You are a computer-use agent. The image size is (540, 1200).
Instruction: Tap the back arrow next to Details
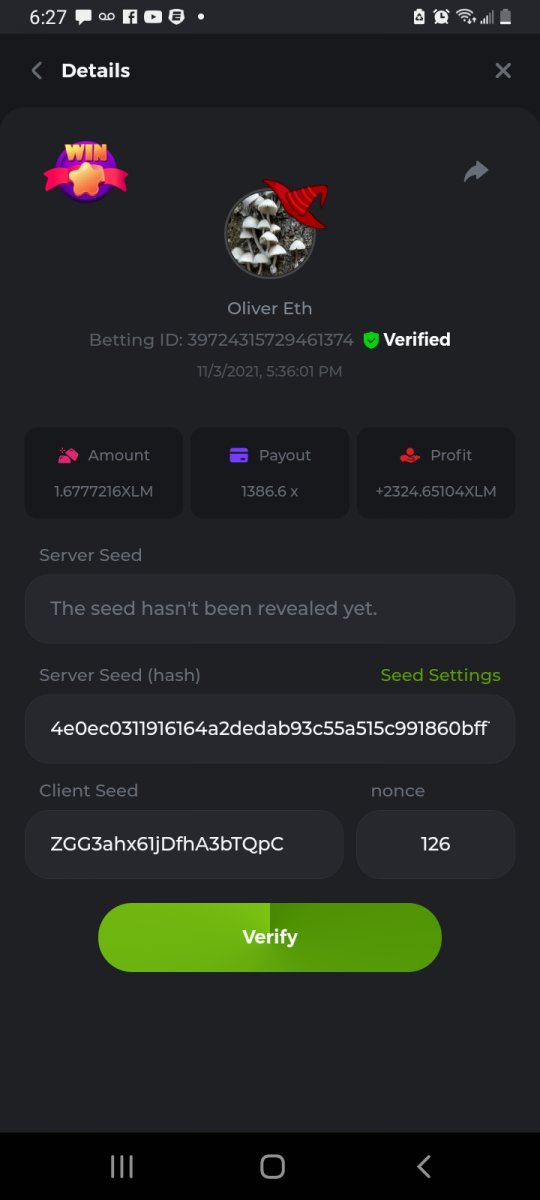[37, 70]
